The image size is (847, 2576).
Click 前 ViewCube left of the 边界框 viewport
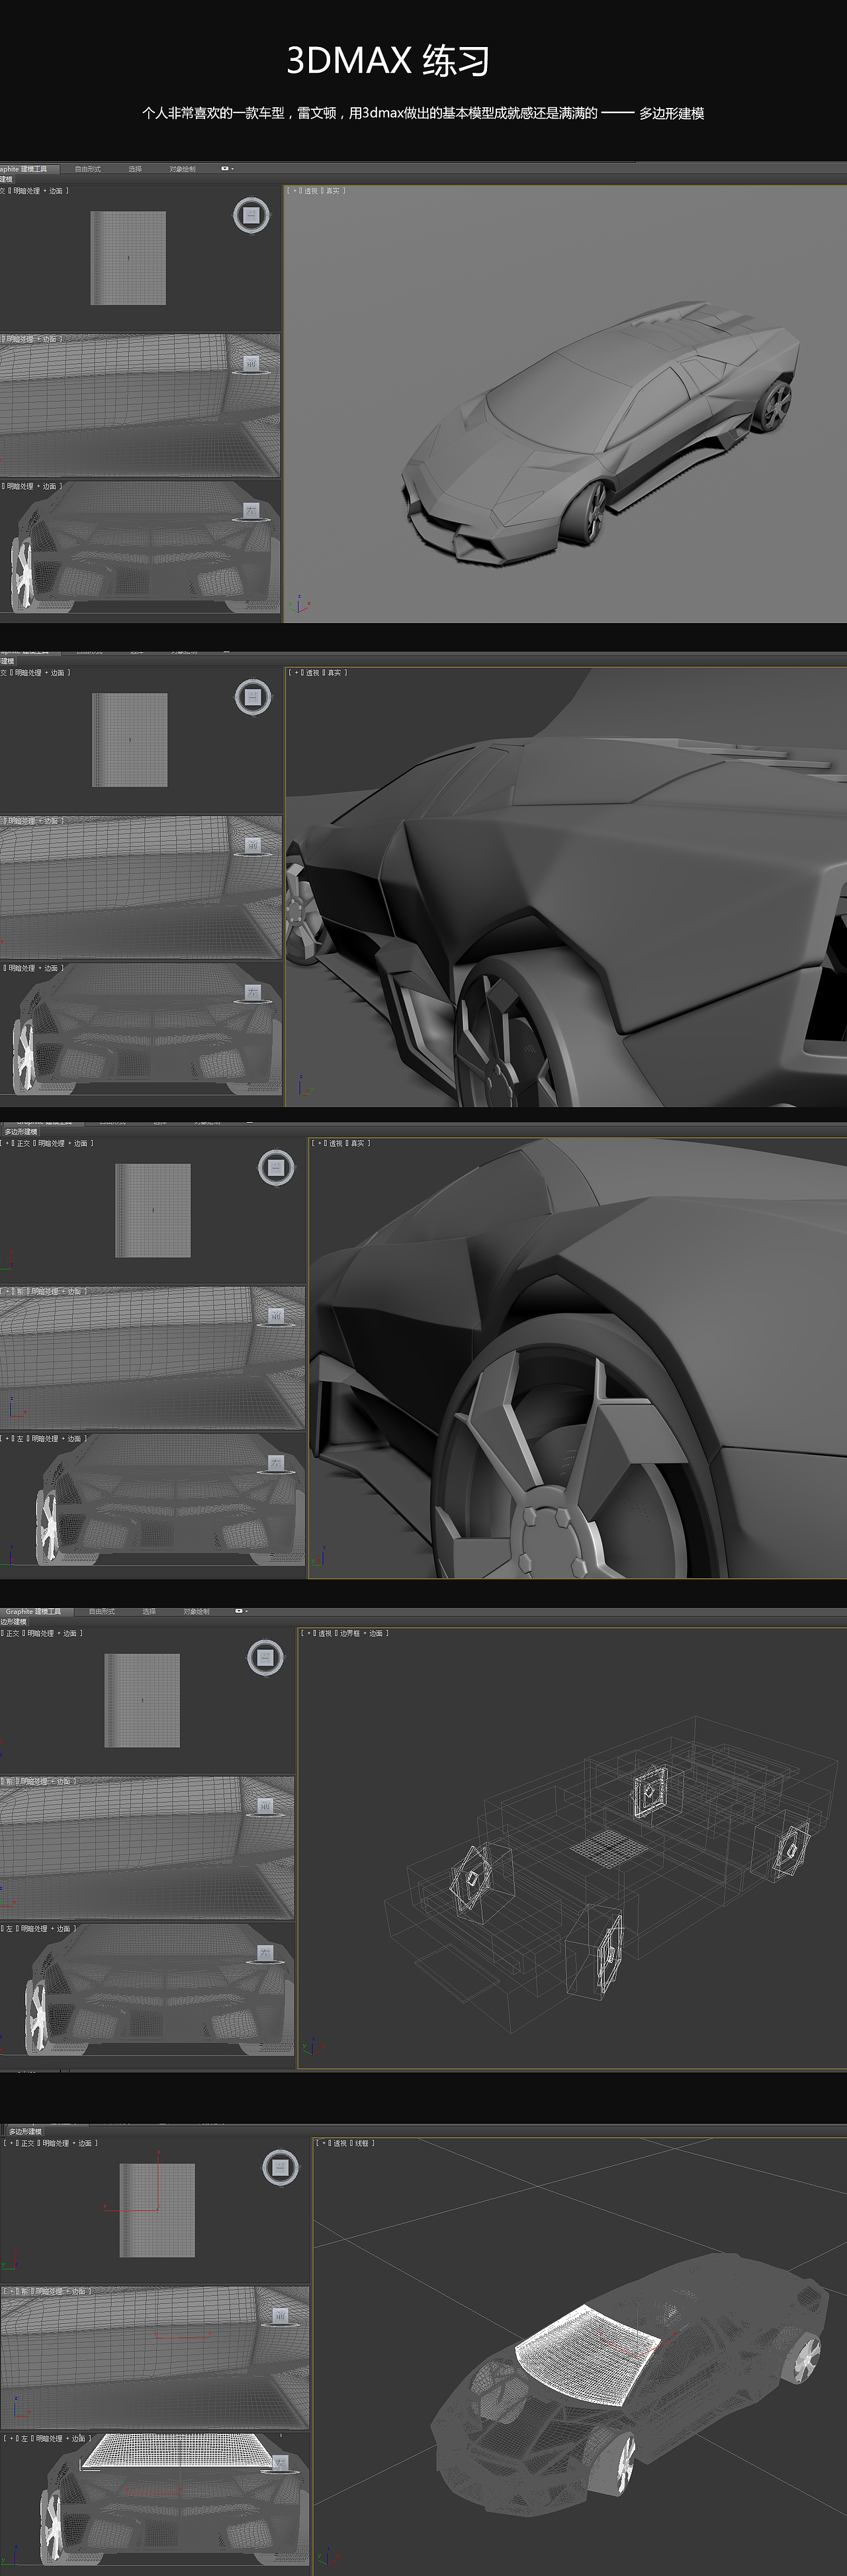pyautogui.click(x=265, y=1806)
